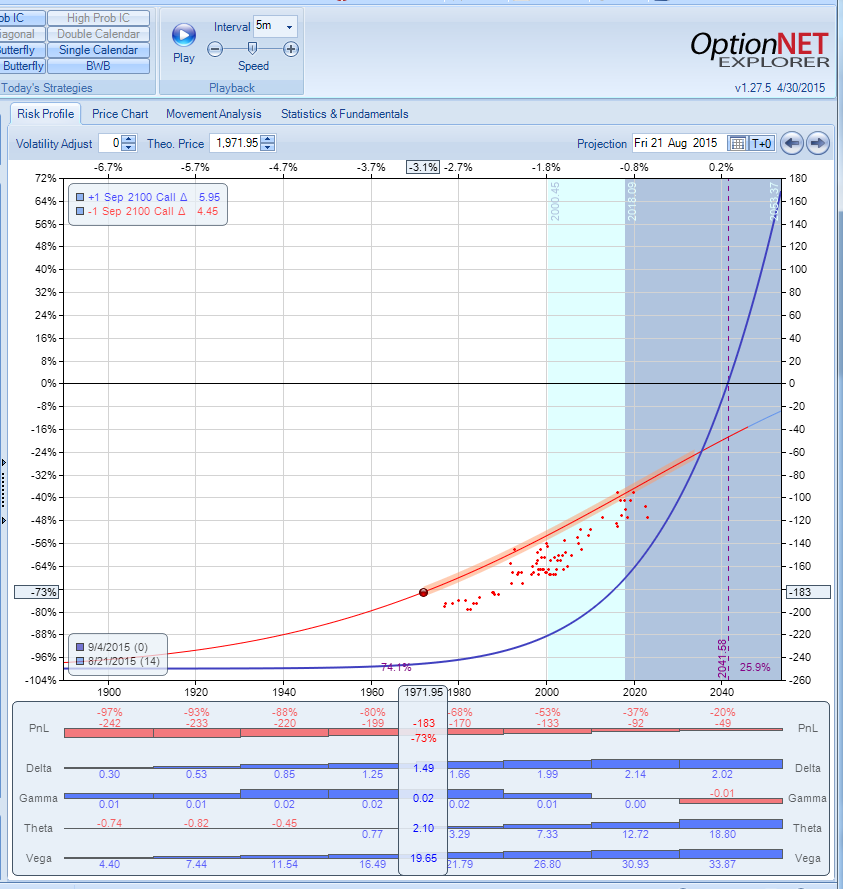Click the 2041.58 breakeven dashed line label

coord(722,658)
